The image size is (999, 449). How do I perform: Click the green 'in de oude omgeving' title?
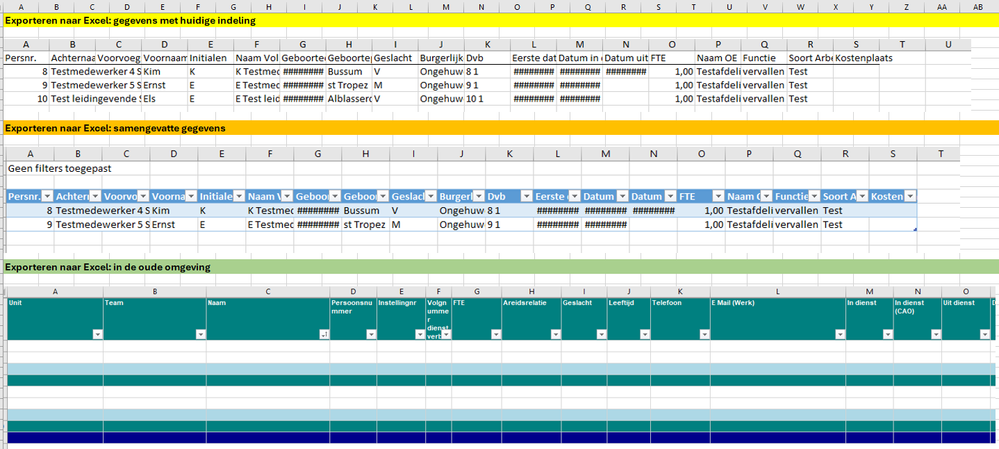click(x=108, y=267)
